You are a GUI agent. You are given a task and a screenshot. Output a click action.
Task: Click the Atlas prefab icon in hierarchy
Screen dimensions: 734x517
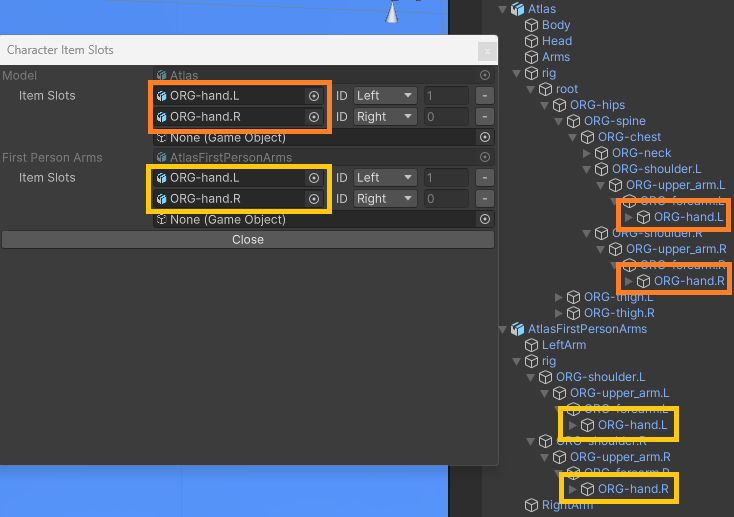517,9
